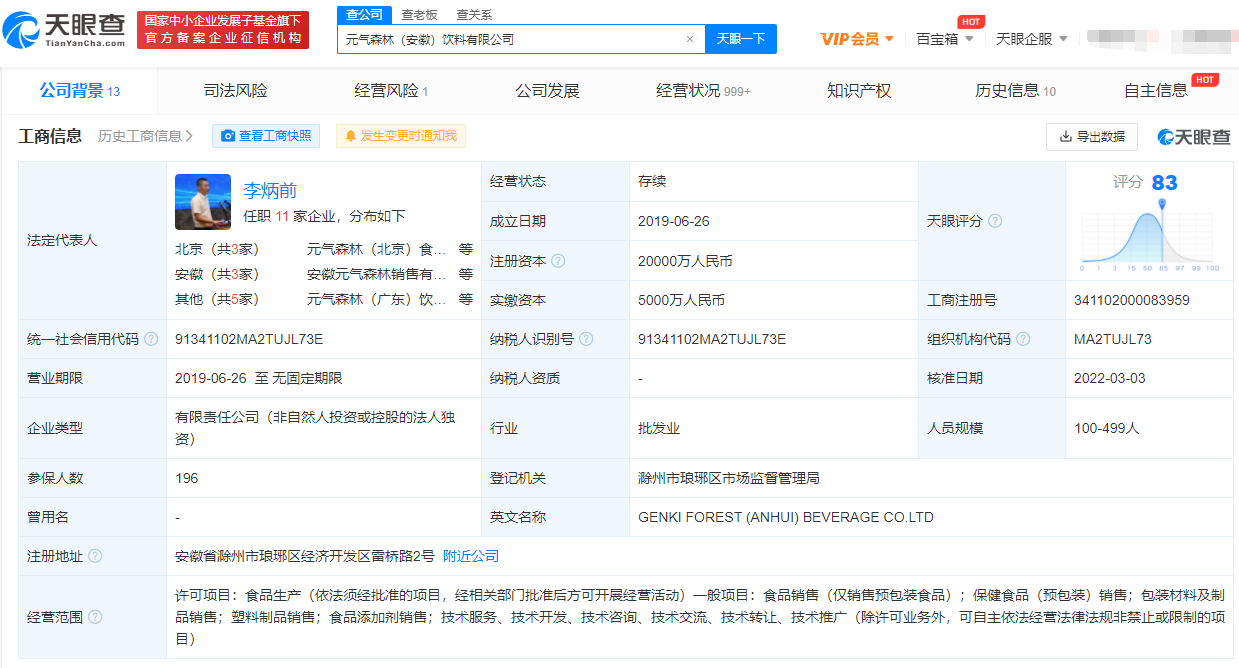Clear the search box with the X icon
This screenshot has width=1239, height=668.
pyautogui.click(x=689, y=39)
